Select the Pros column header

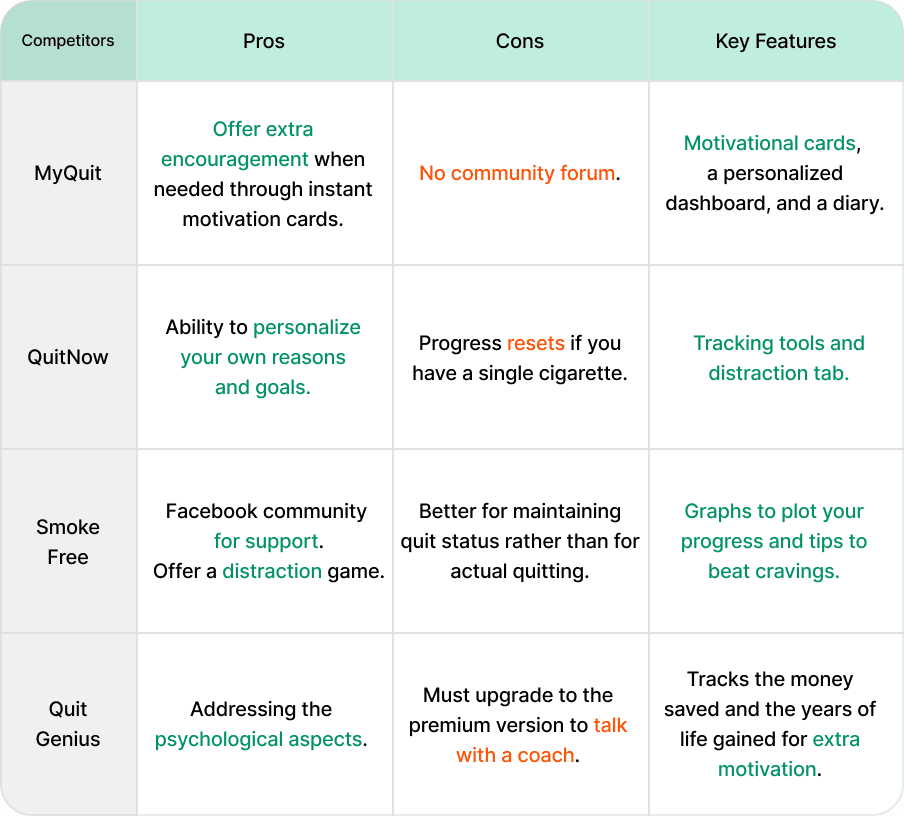point(263,41)
